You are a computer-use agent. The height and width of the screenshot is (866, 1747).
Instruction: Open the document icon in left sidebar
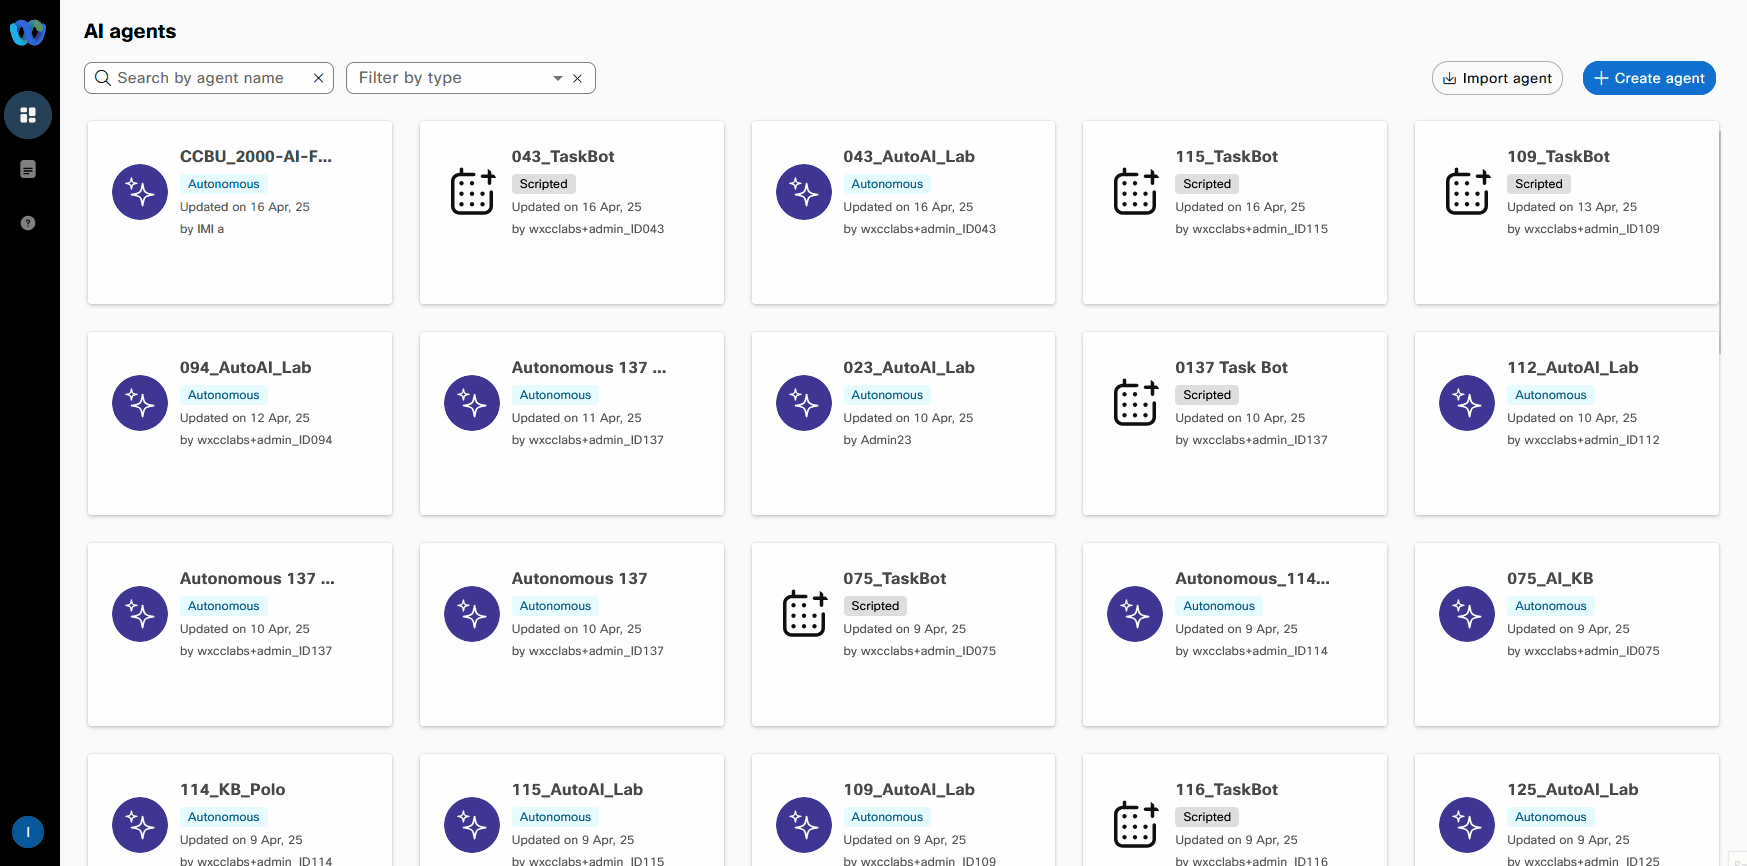(28, 169)
